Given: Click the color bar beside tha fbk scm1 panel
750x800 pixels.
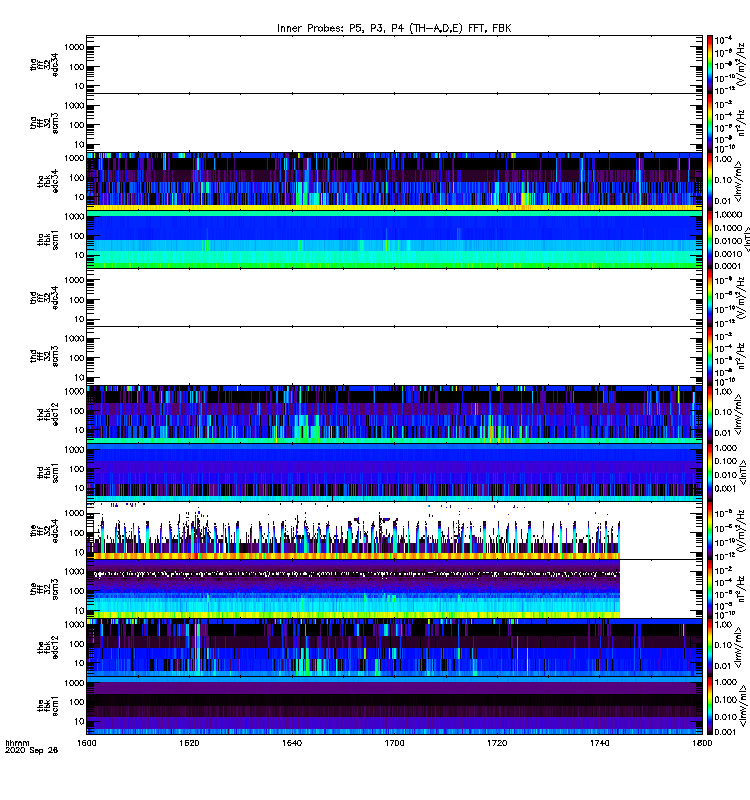Looking at the screenshot, I should [x=710, y=240].
